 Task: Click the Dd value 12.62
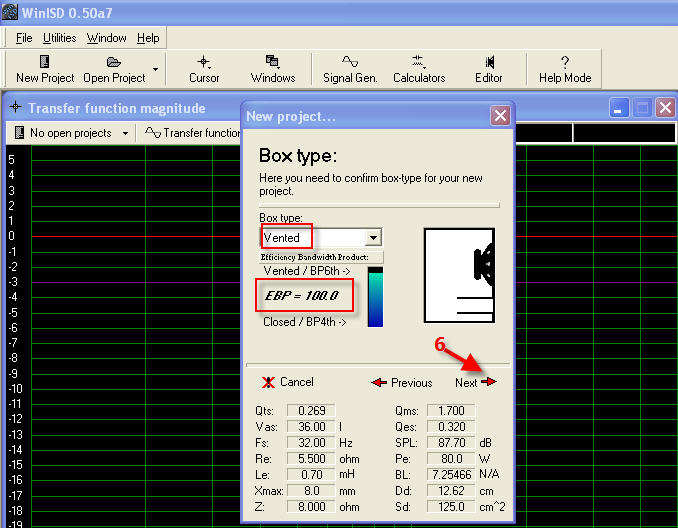coord(451,491)
